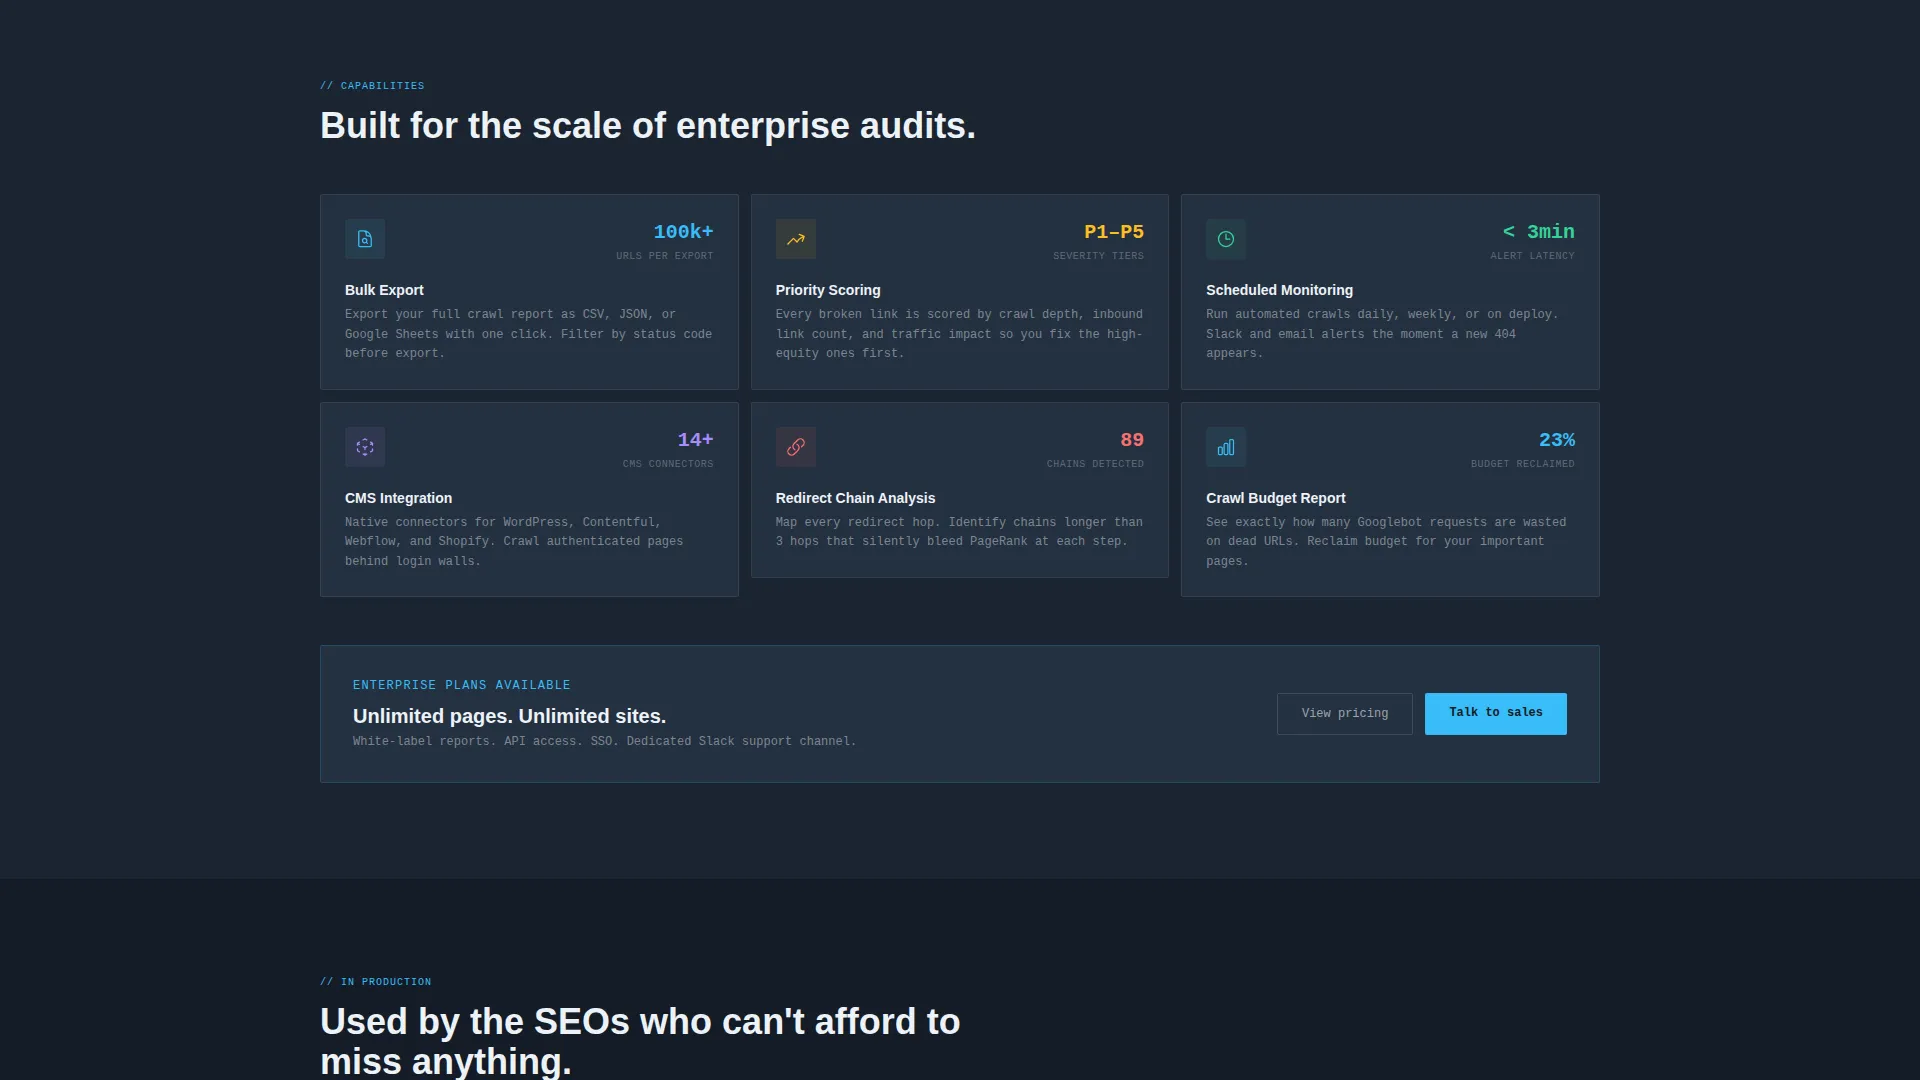The height and width of the screenshot is (1080, 1920).
Task: Click the P1–P5 severity tiers stat
Action: tap(1098, 241)
